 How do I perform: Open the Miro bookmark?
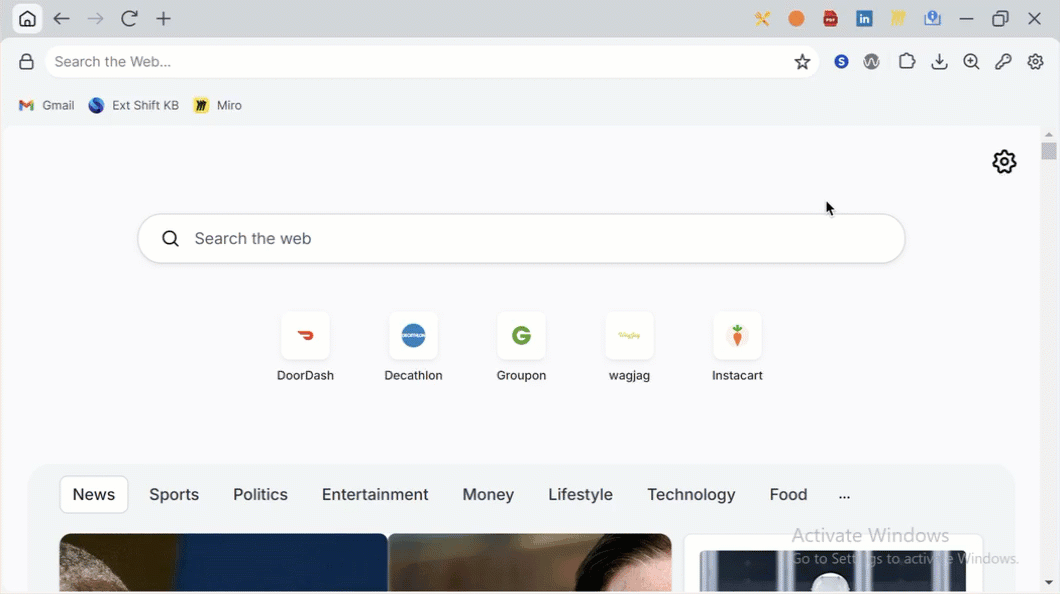click(x=218, y=105)
